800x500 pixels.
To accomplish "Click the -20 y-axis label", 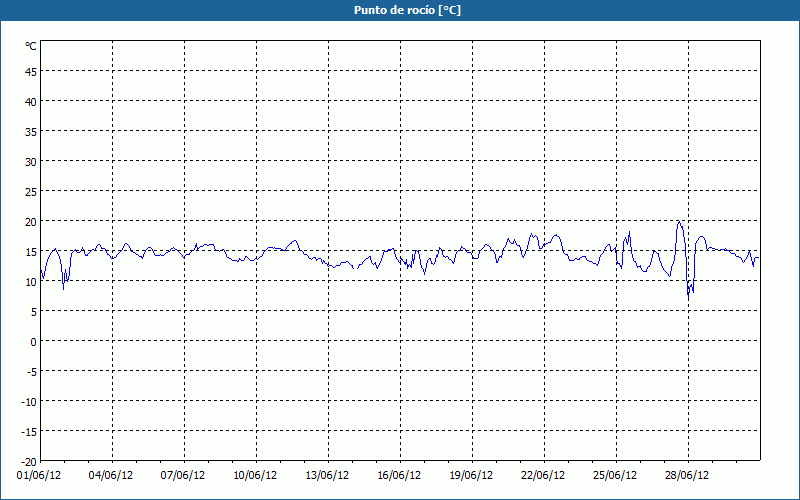I will [28, 462].
